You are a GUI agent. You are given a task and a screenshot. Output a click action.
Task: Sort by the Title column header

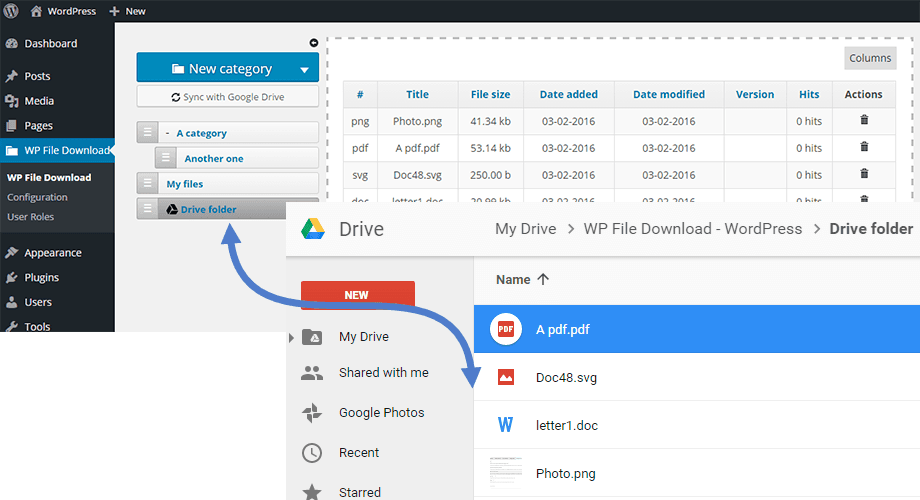(417, 94)
